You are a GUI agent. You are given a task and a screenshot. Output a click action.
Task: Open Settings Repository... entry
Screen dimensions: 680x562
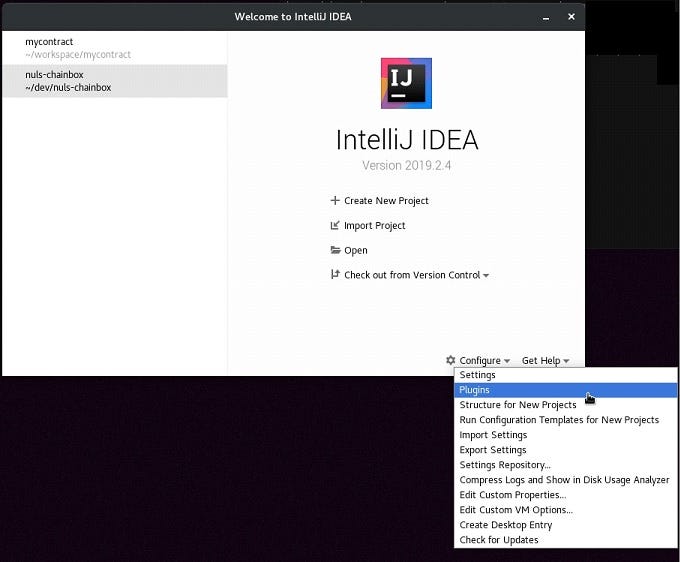pos(566,465)
